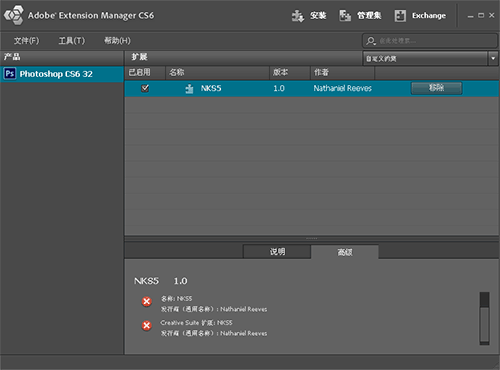
Task: Click the 安装 install button label
Action: point(318,16)
